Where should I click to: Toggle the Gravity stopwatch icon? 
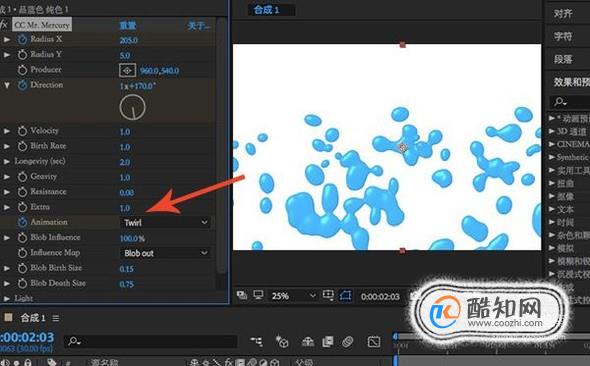click(x=22, y=177)
